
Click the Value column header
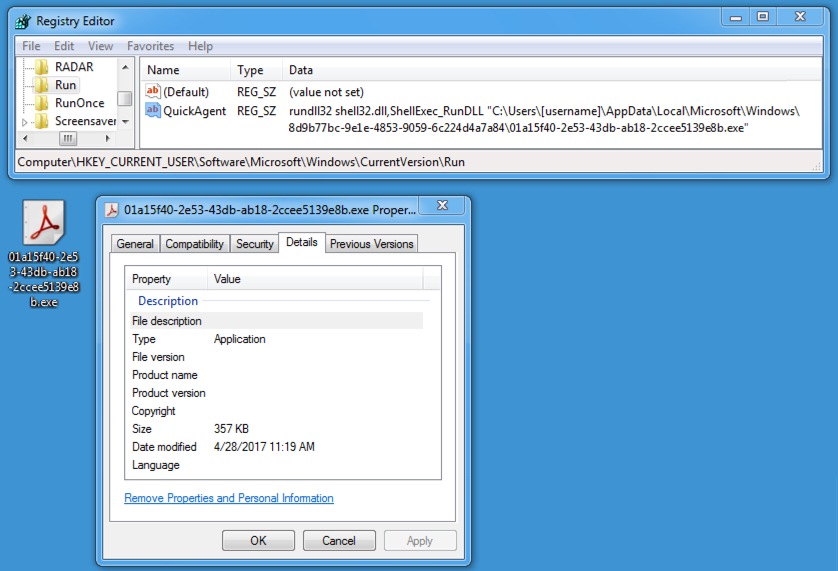[x=315, y=279]
